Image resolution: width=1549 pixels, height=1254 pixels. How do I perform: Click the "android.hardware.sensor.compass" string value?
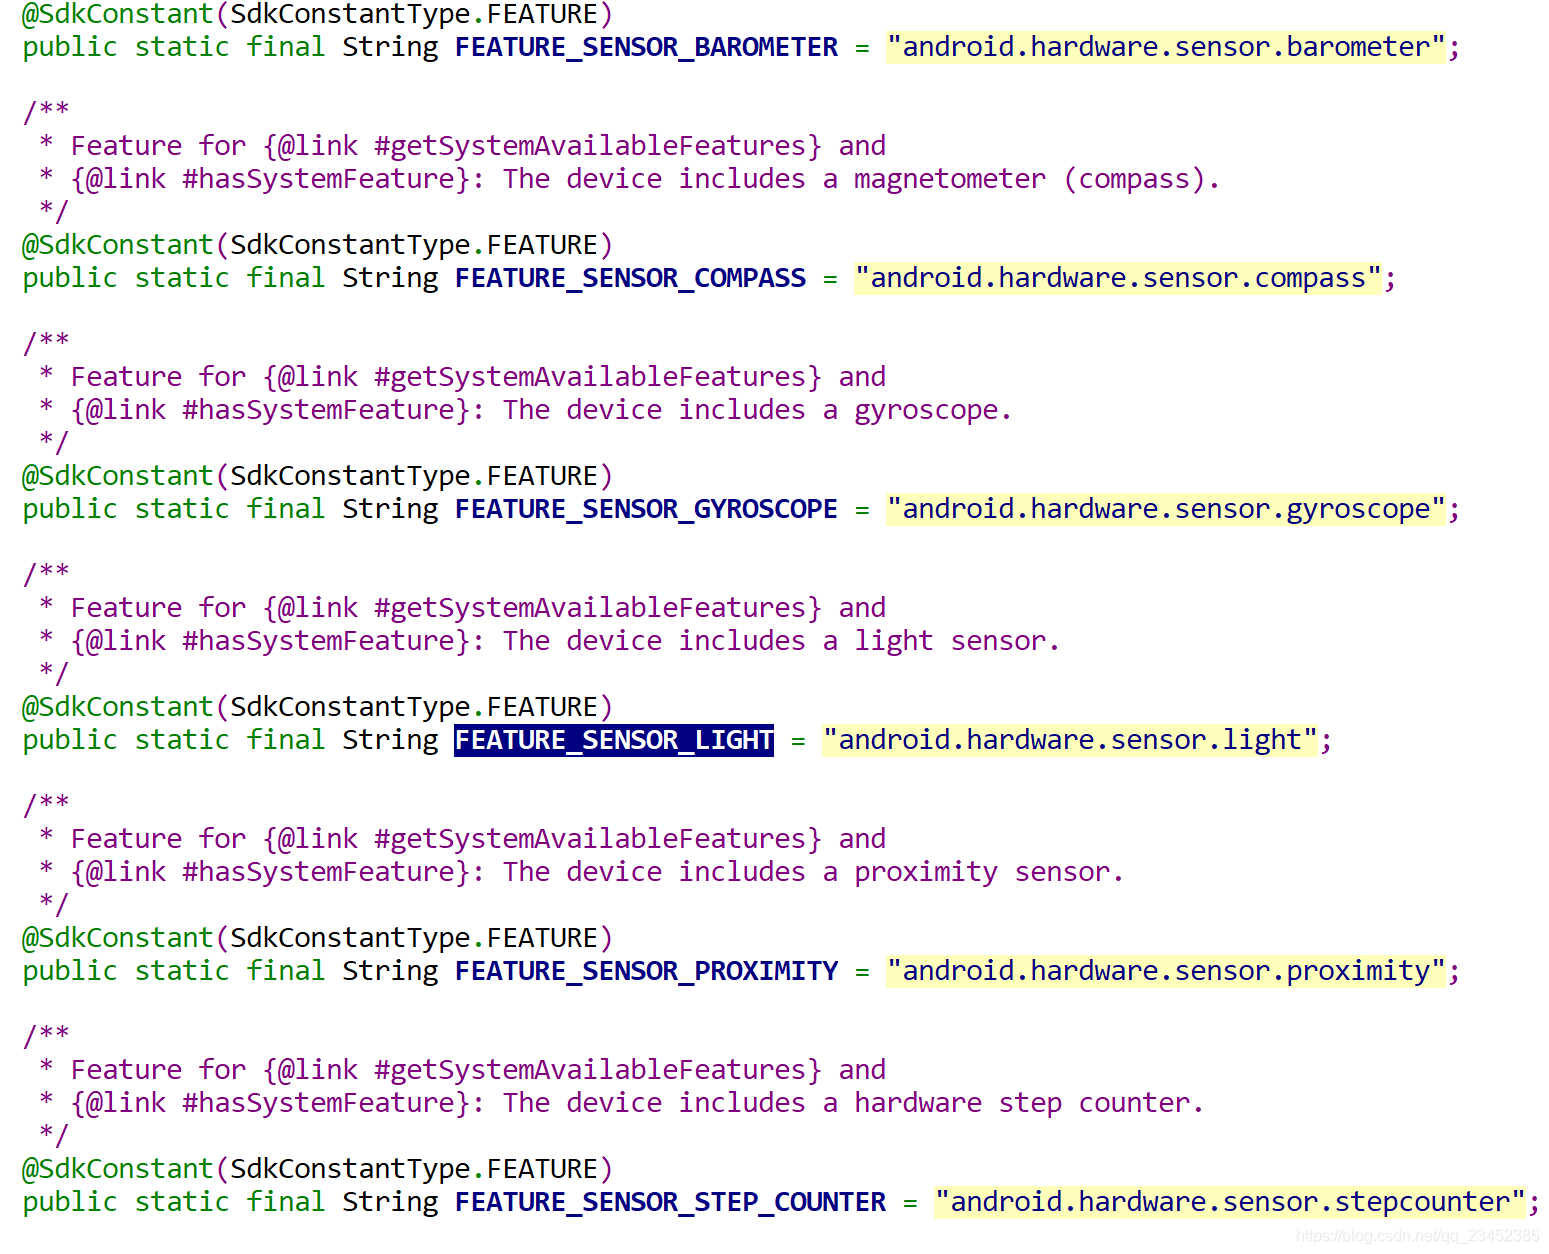coord(1118,278)
